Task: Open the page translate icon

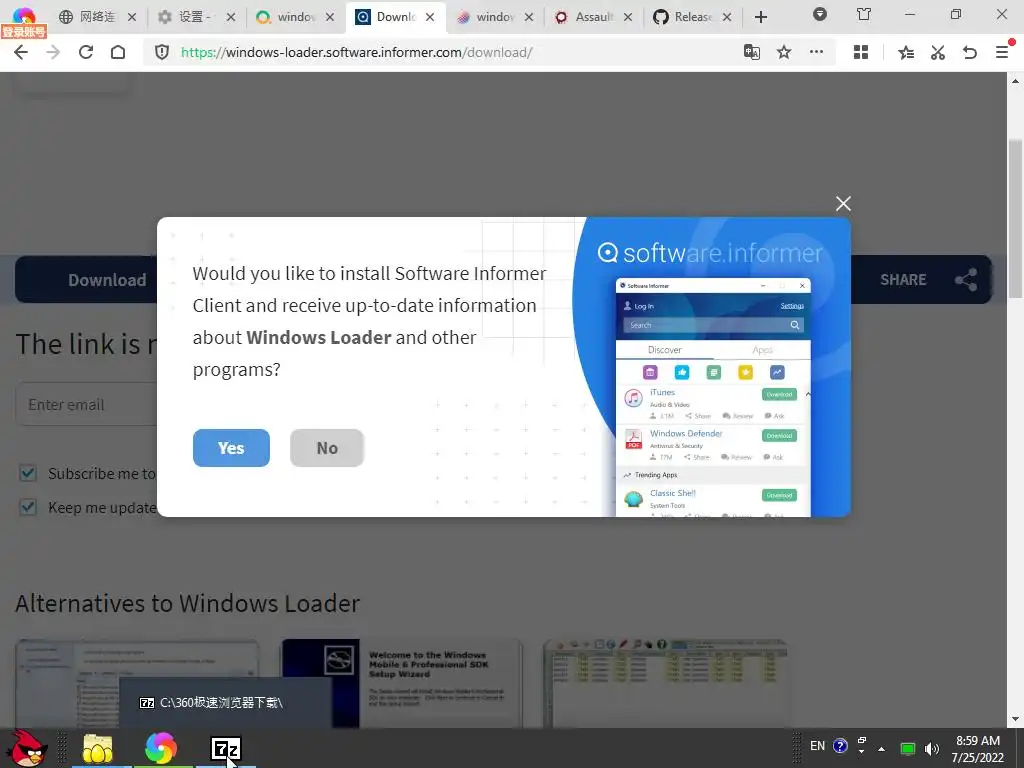Action: [x=752, y=52]
